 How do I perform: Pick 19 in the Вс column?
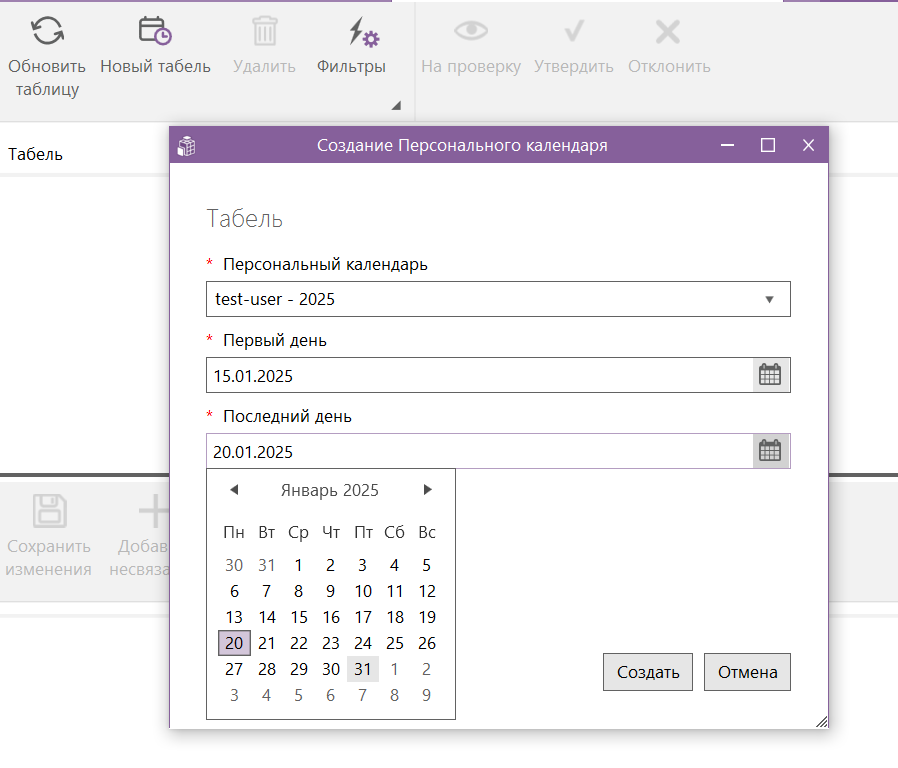tap(427, 617)
